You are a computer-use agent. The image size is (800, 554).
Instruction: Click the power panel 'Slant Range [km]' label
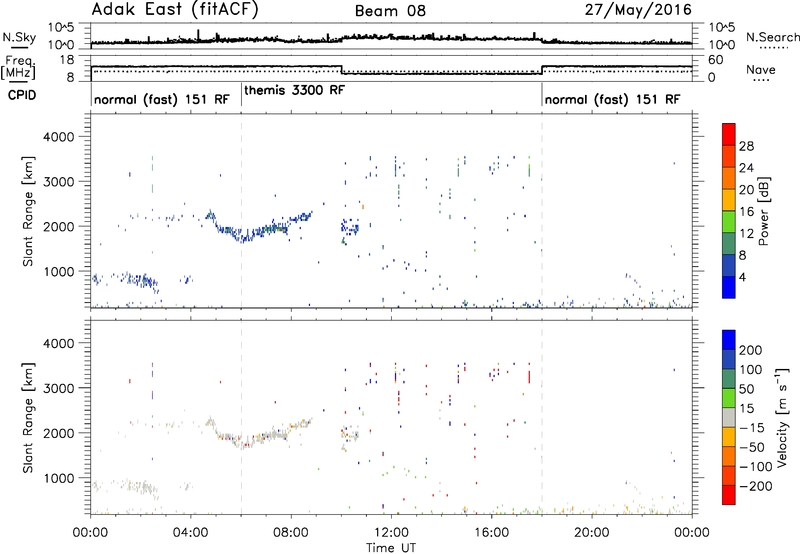pyautogui.click(x=28, y=211)
